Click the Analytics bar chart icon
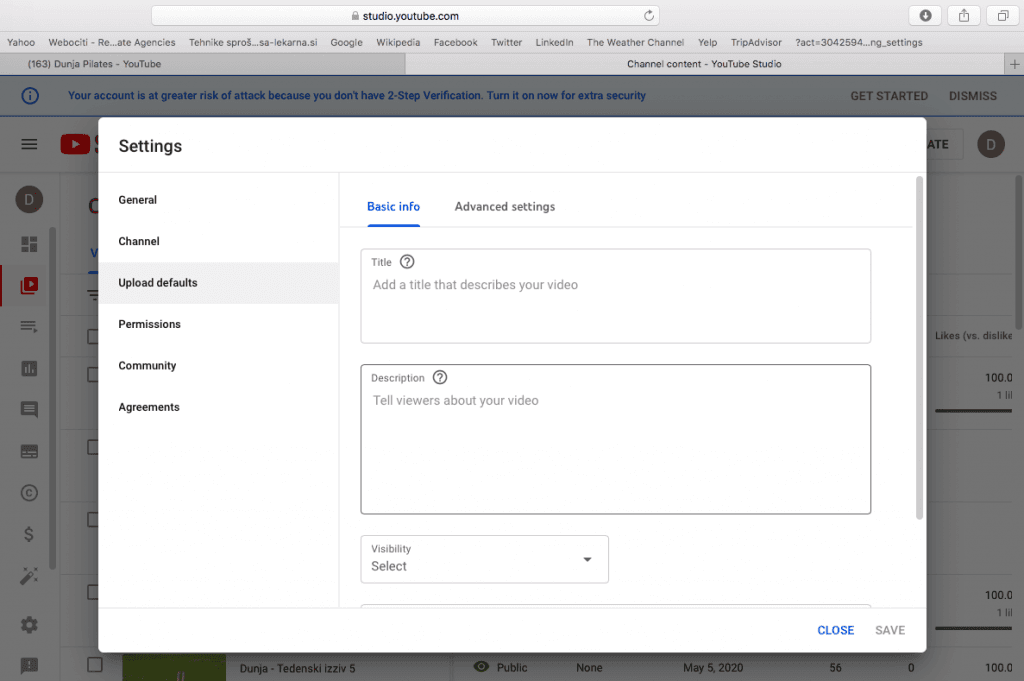This screenshot has height=681, width=1024. point(29,368)
